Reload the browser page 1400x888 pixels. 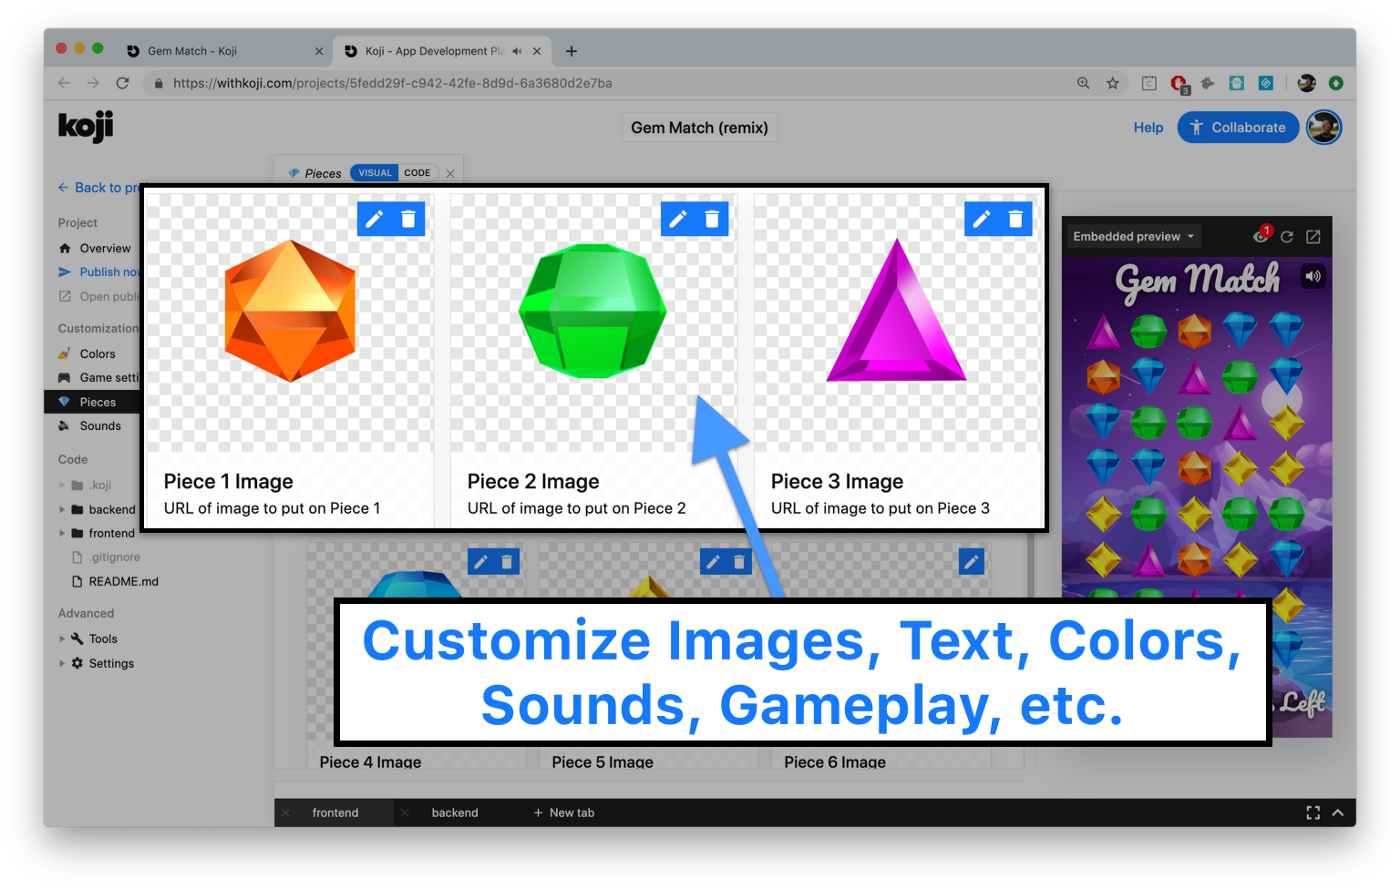(x=122, y=83)
